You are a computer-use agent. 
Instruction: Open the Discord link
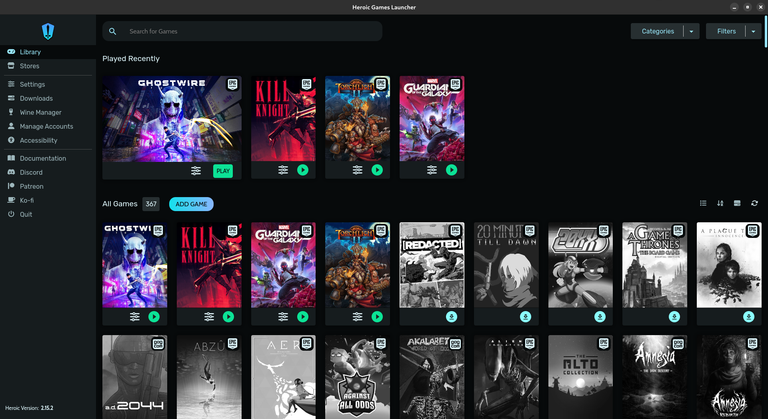48,172
